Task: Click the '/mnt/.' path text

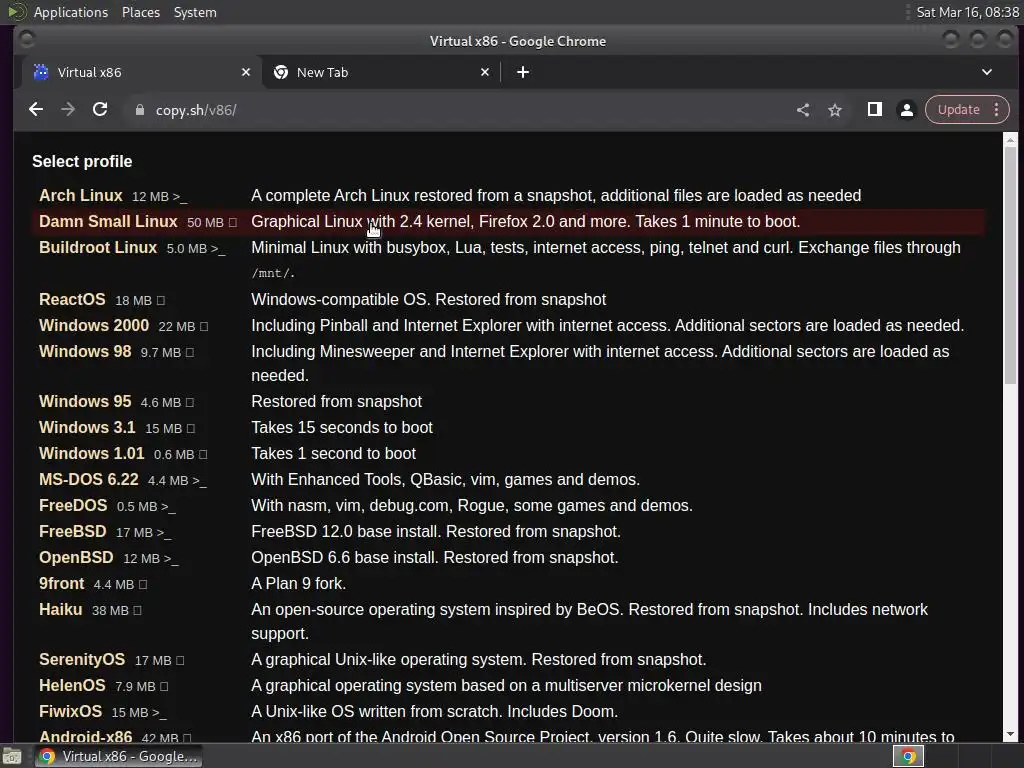Action: [x=273, y=273]
